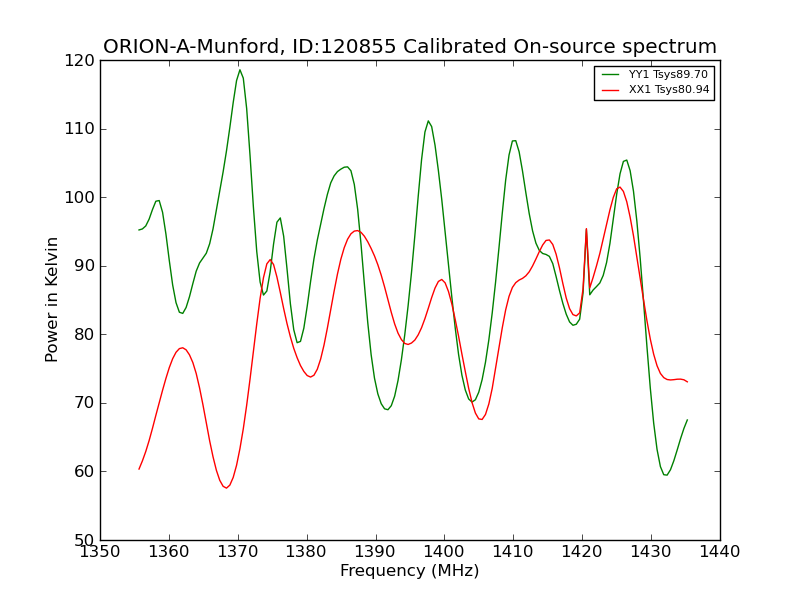
Task: Click the x-axis tick label 1400
Action: [x=444, y=552]
